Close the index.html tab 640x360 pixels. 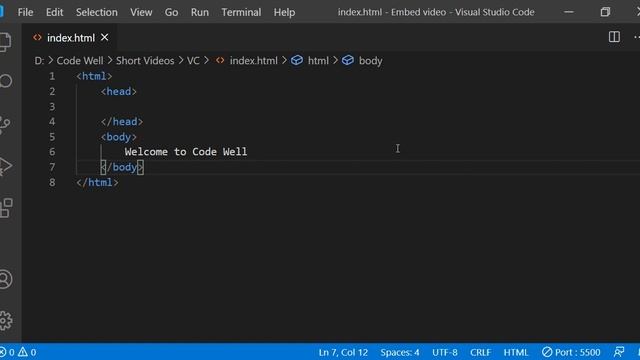pyautogui.click(x=104, y=38)
